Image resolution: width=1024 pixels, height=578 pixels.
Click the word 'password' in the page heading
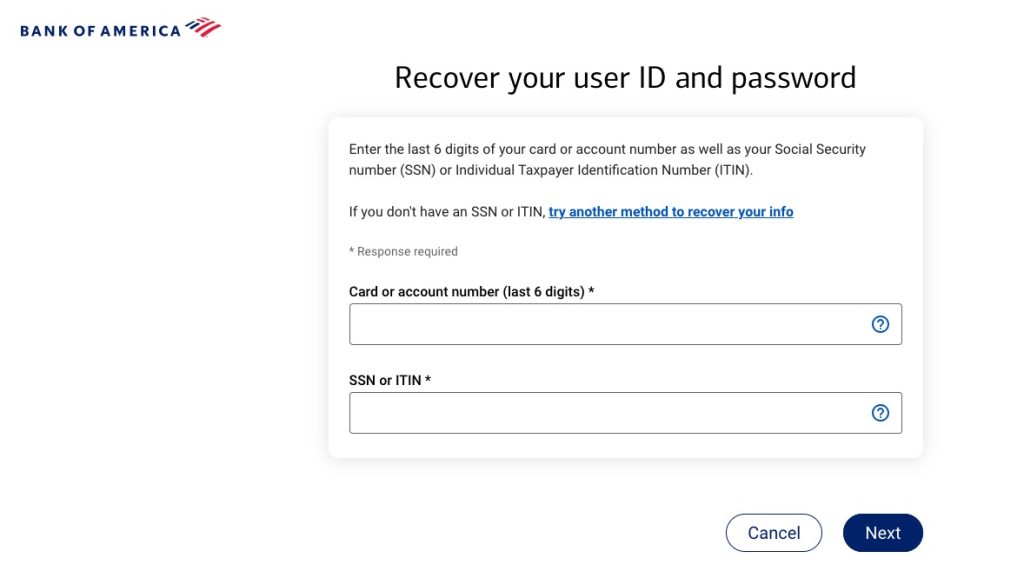coord(794,78)
